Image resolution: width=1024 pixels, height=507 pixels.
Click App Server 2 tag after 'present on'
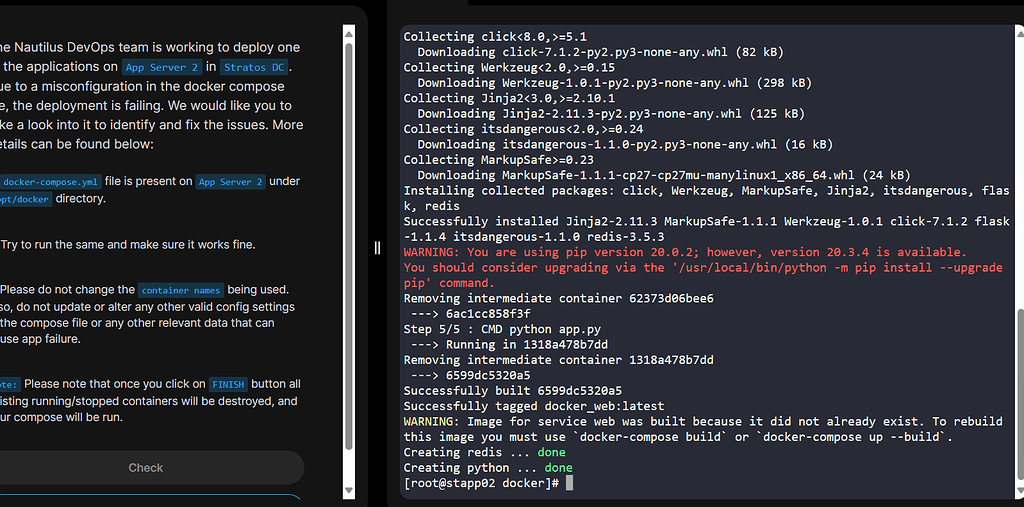(x=230, y=182)
